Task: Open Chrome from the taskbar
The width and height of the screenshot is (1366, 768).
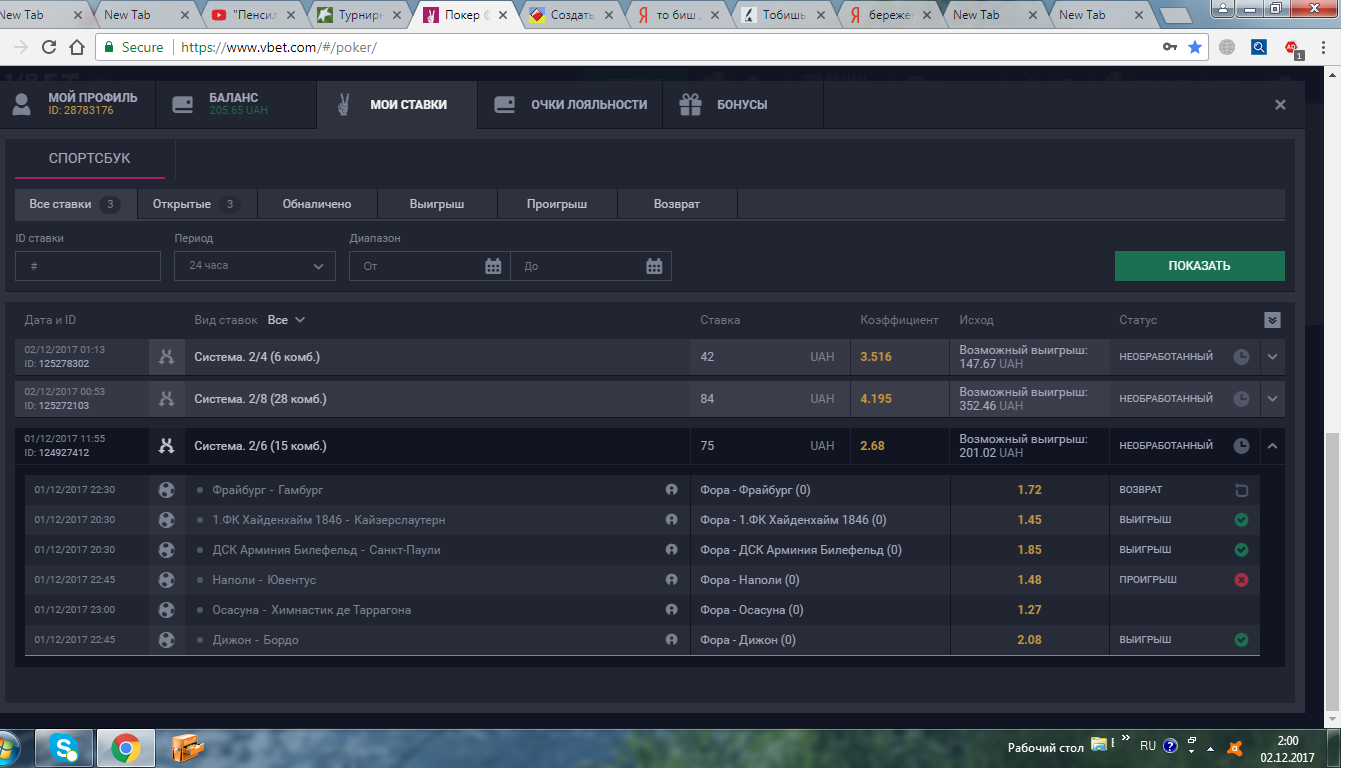Action: [125, 748]
